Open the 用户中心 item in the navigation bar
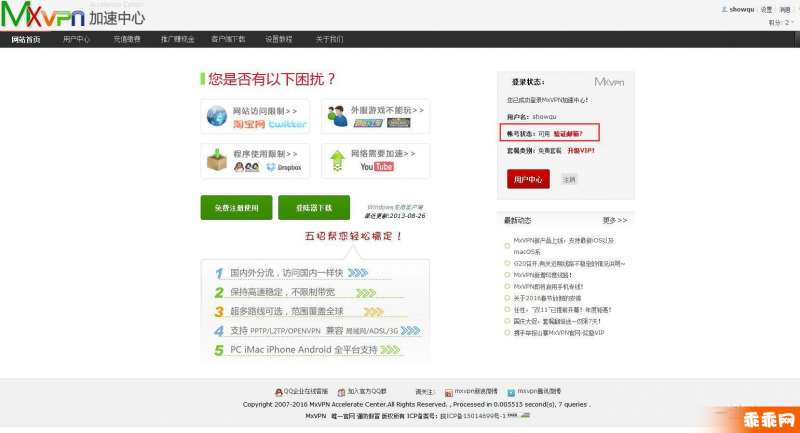 76,39
